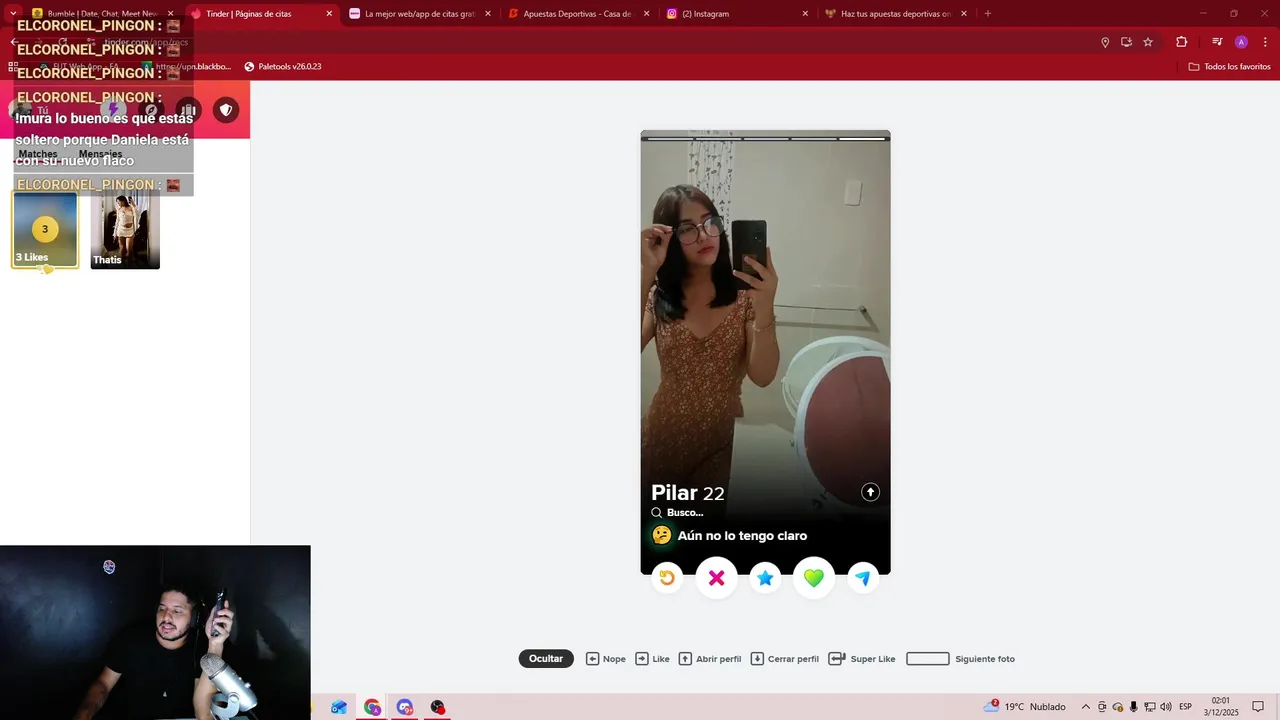This screenshot has height=720, width=1280.
Task: Open the browser profile avatar
Action: 1241,42
